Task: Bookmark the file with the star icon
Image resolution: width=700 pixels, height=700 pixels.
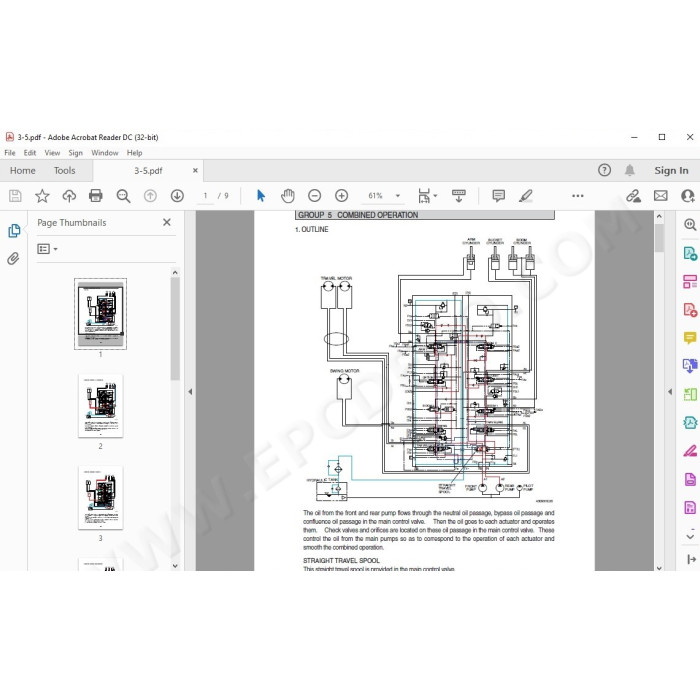Action: click(x=42, y=196)
